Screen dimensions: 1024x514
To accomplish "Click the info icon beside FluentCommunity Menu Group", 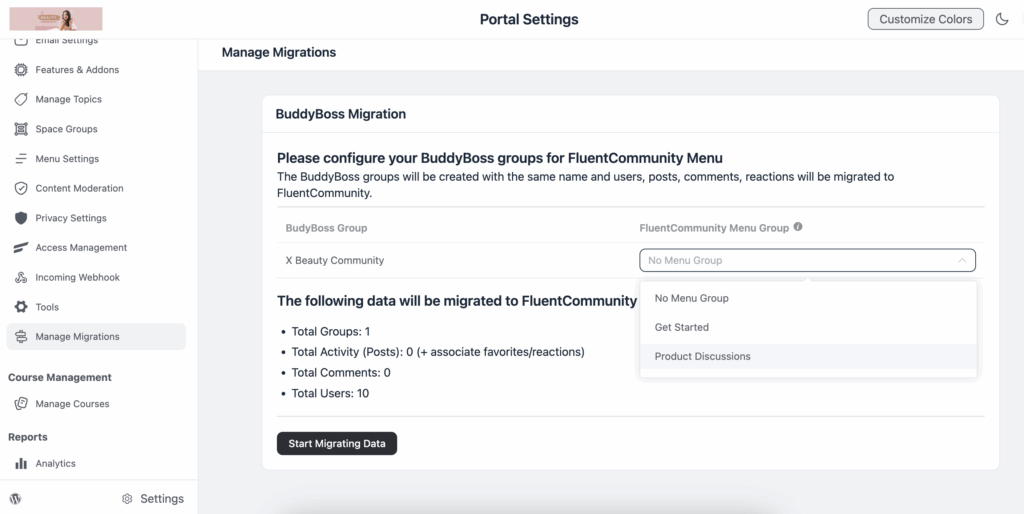I will 797,227.
